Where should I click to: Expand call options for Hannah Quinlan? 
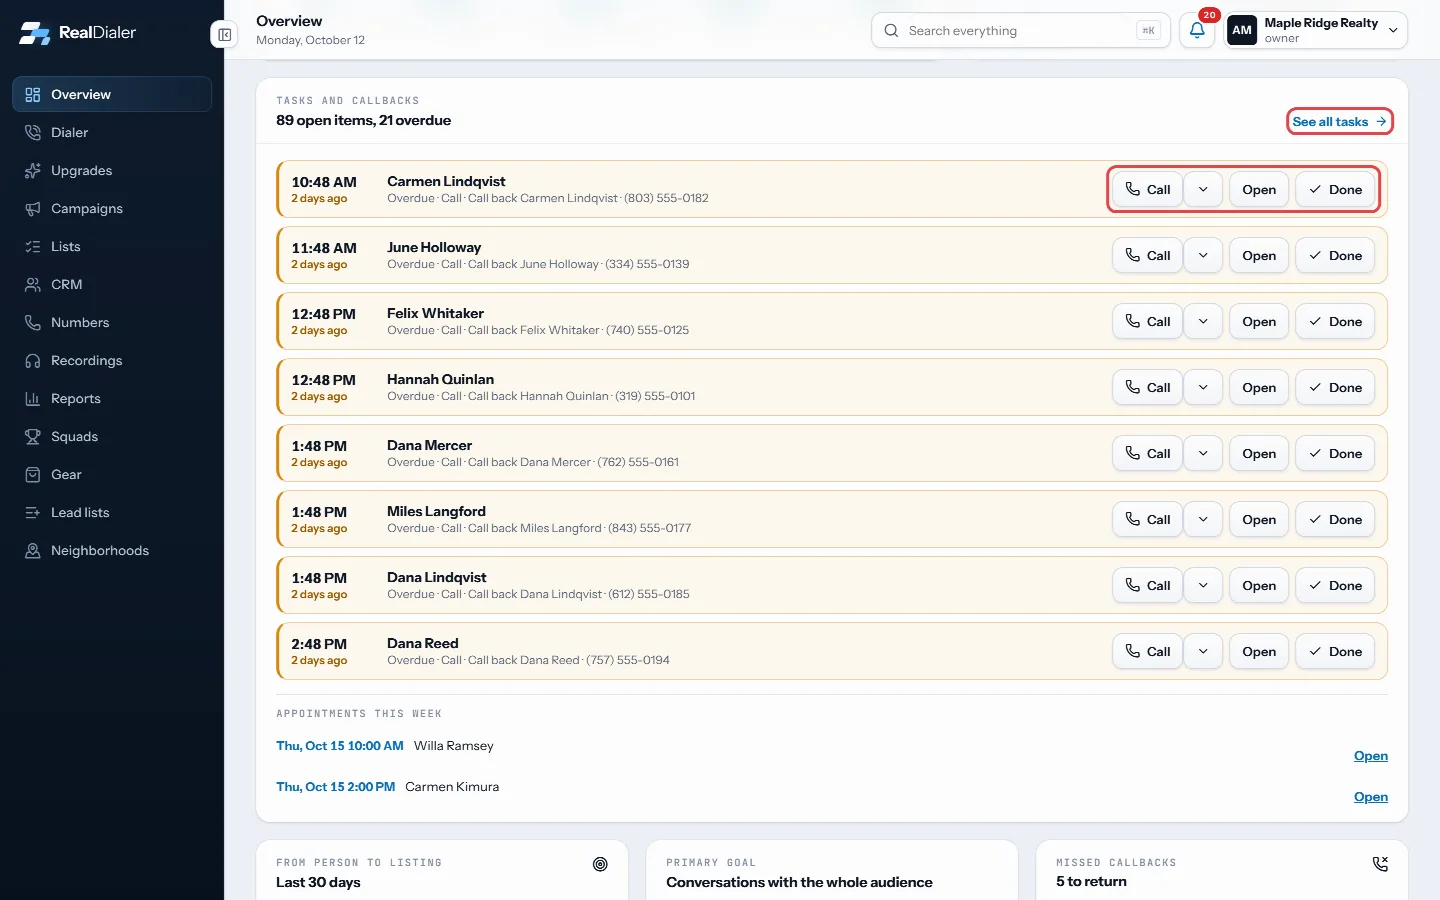click(1203, 388)
